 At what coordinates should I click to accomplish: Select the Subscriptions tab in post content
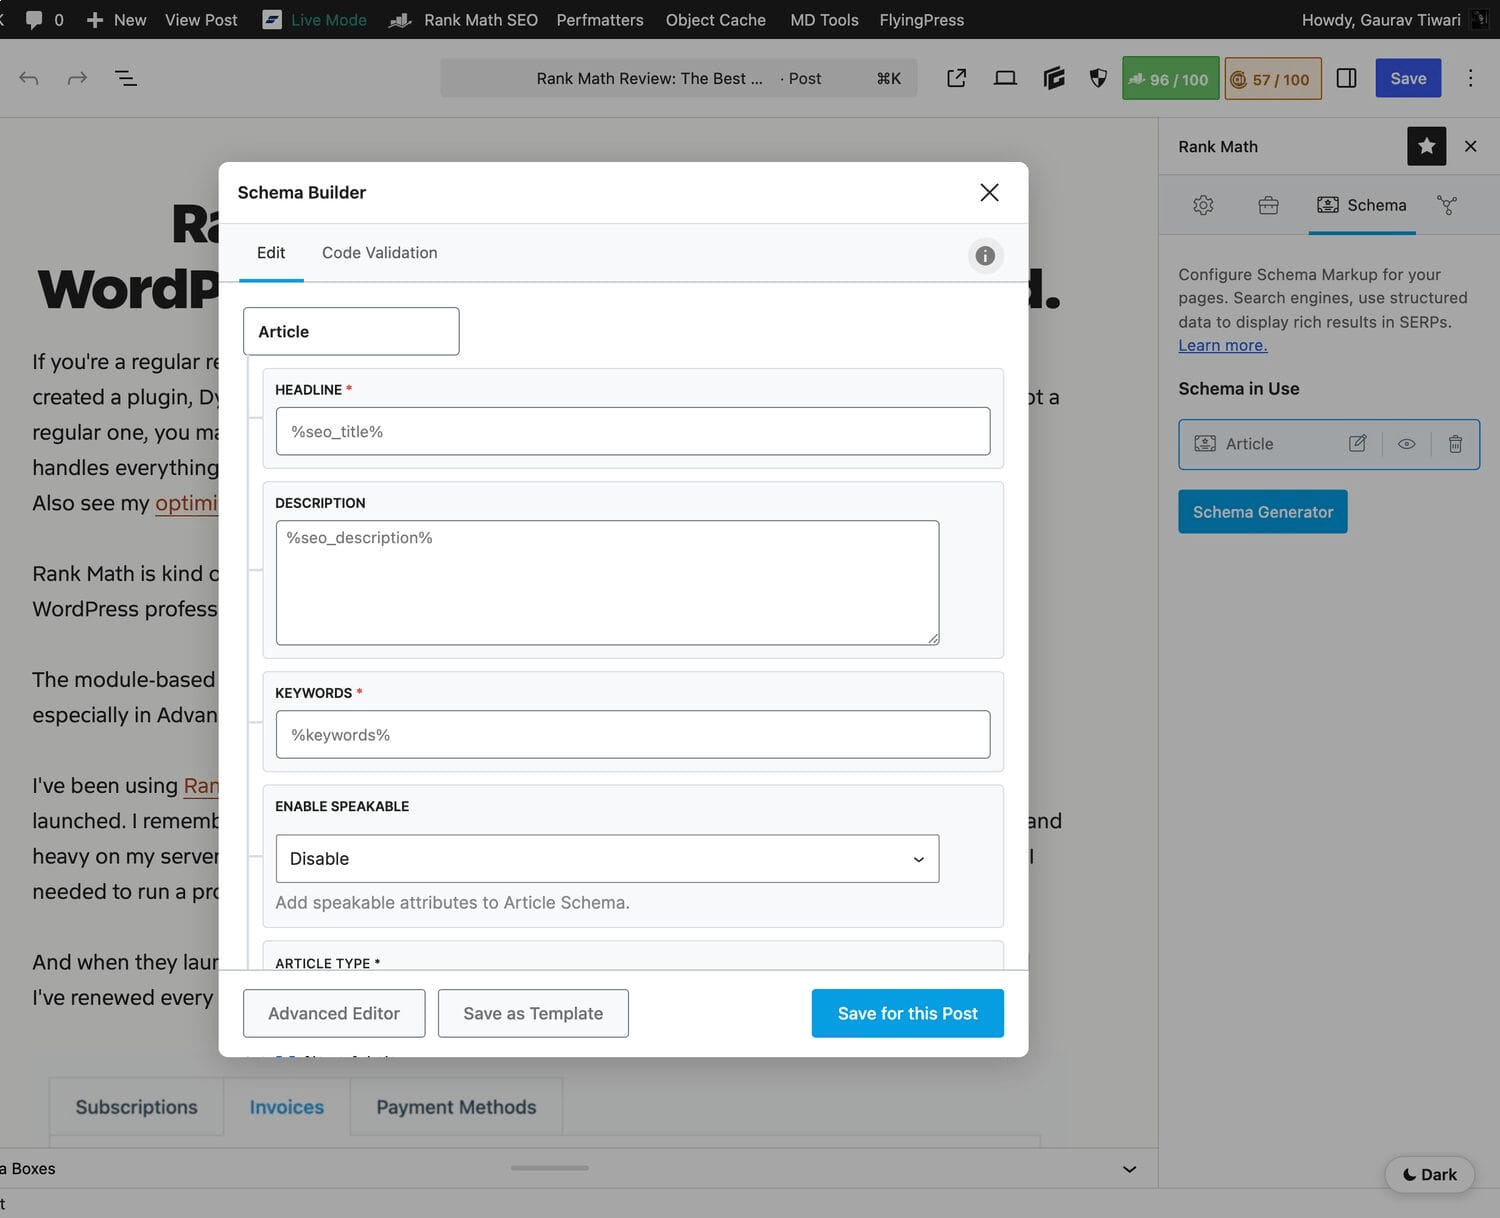point(136,1107)
